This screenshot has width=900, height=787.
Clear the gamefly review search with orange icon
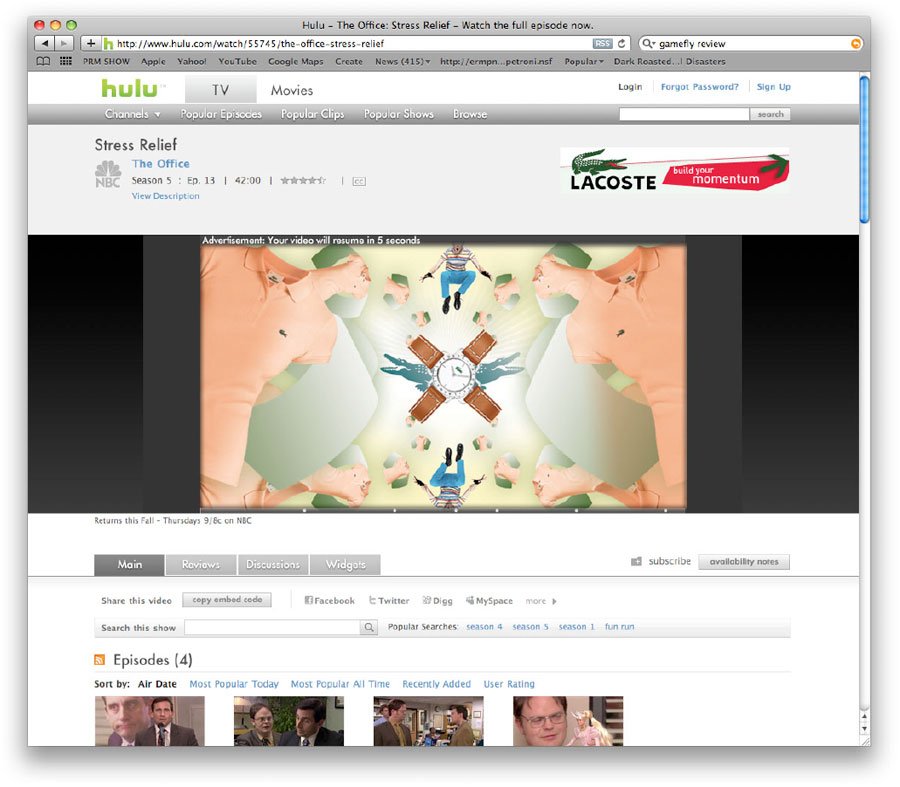point(855,44)
